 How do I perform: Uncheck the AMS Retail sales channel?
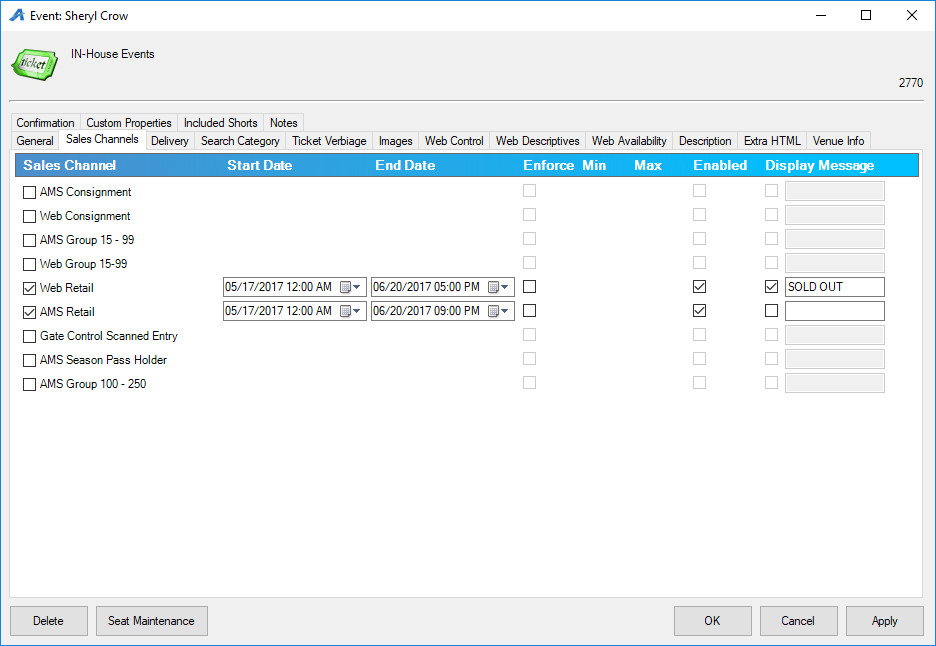tap(29, 312)
